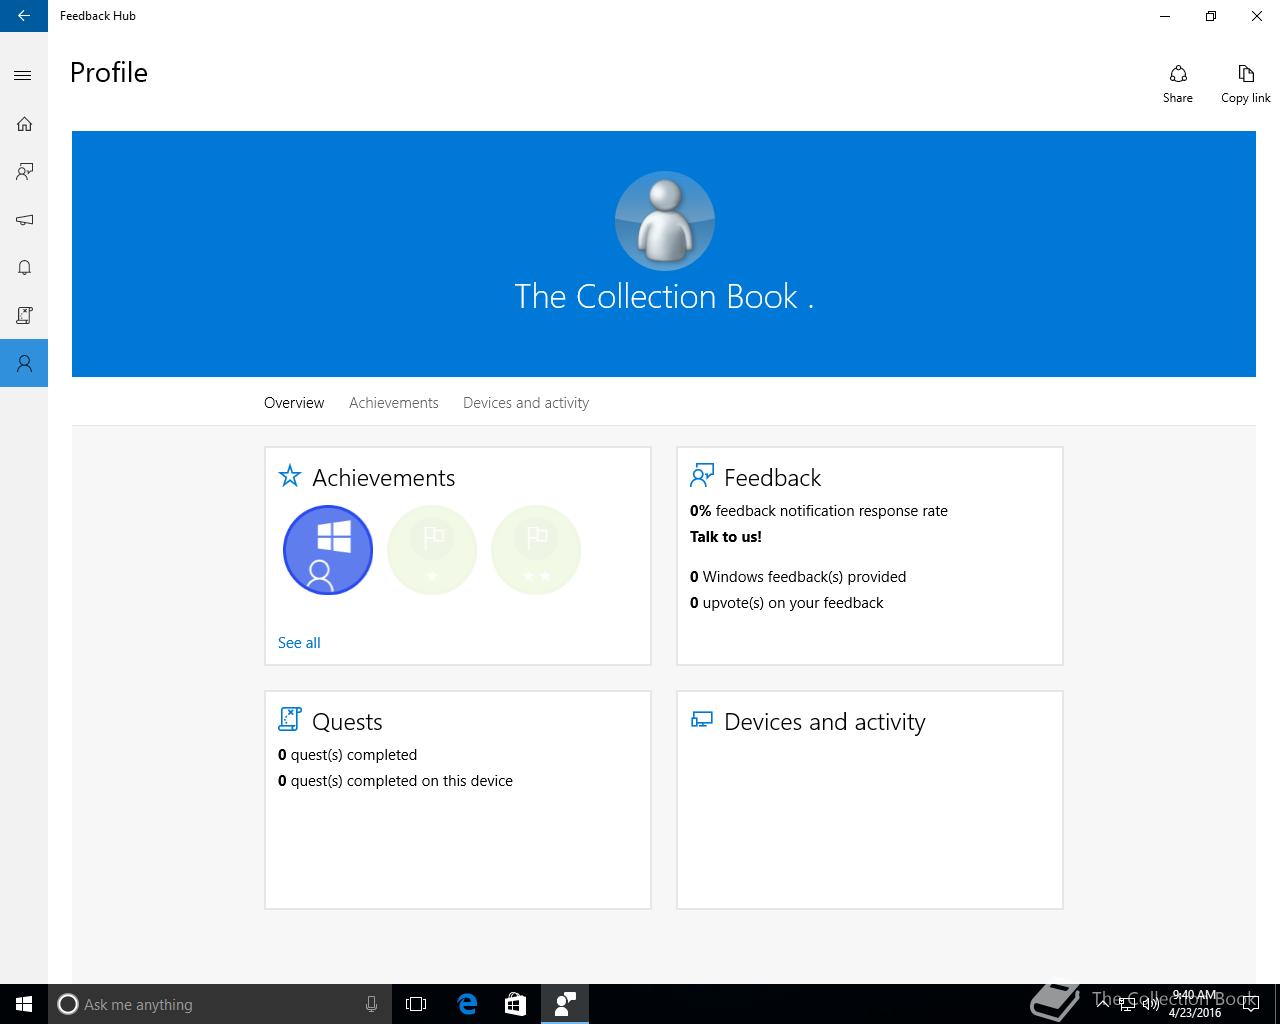Open the hamburger navigation menu
1280x1024 pixels.
coord(24,76)
